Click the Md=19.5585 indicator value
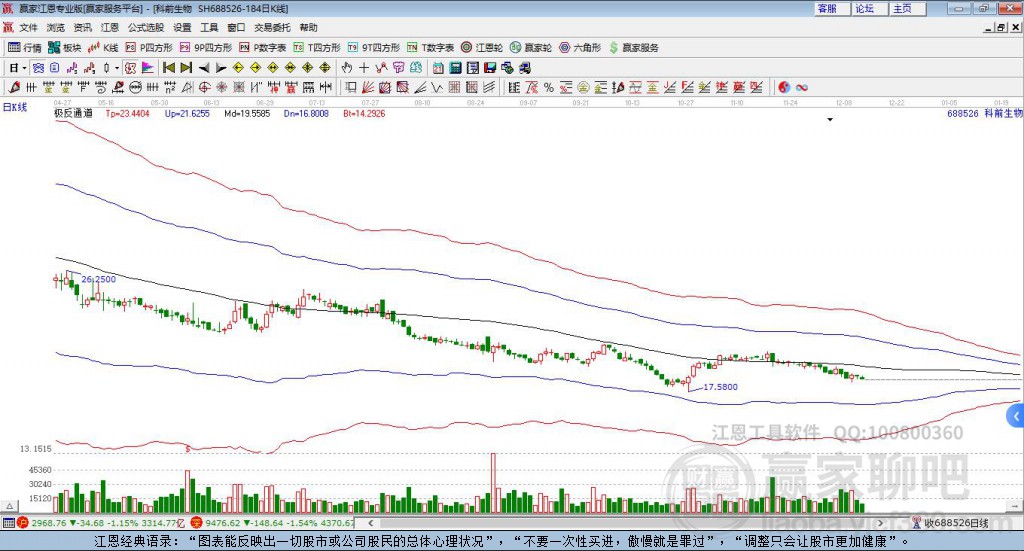 click(247, 113)
